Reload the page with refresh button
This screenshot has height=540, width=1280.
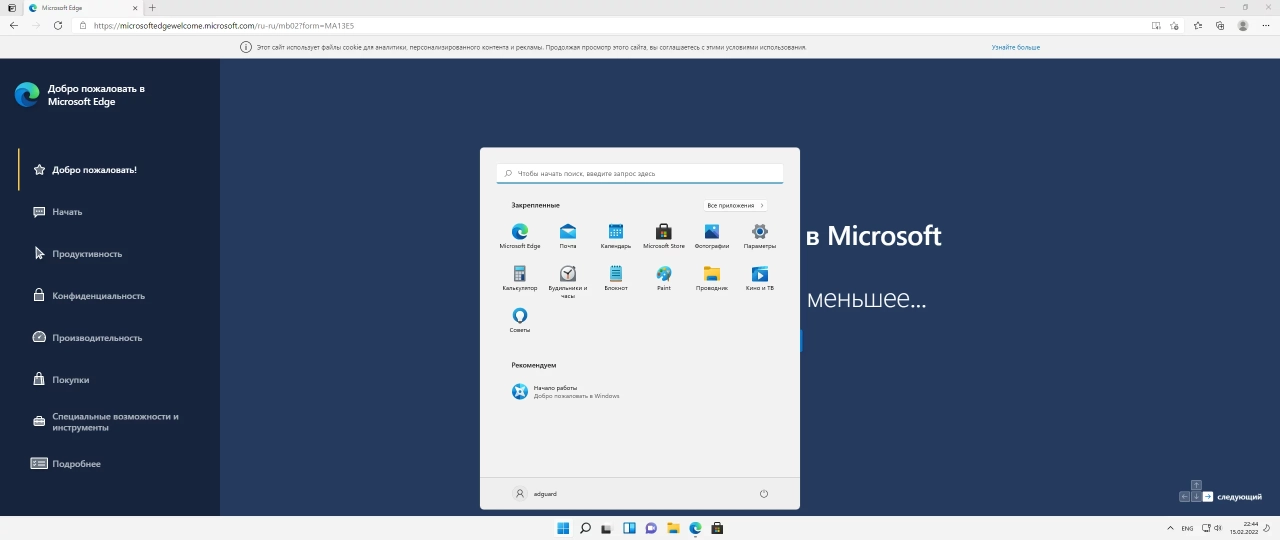(x=58, y=25)
